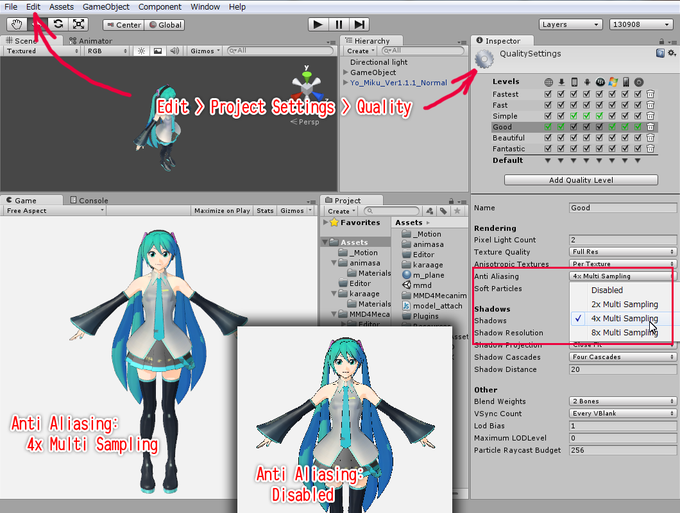
Task: Click the download-arrow Standalone platform icon
Action: tap(561, 82)
